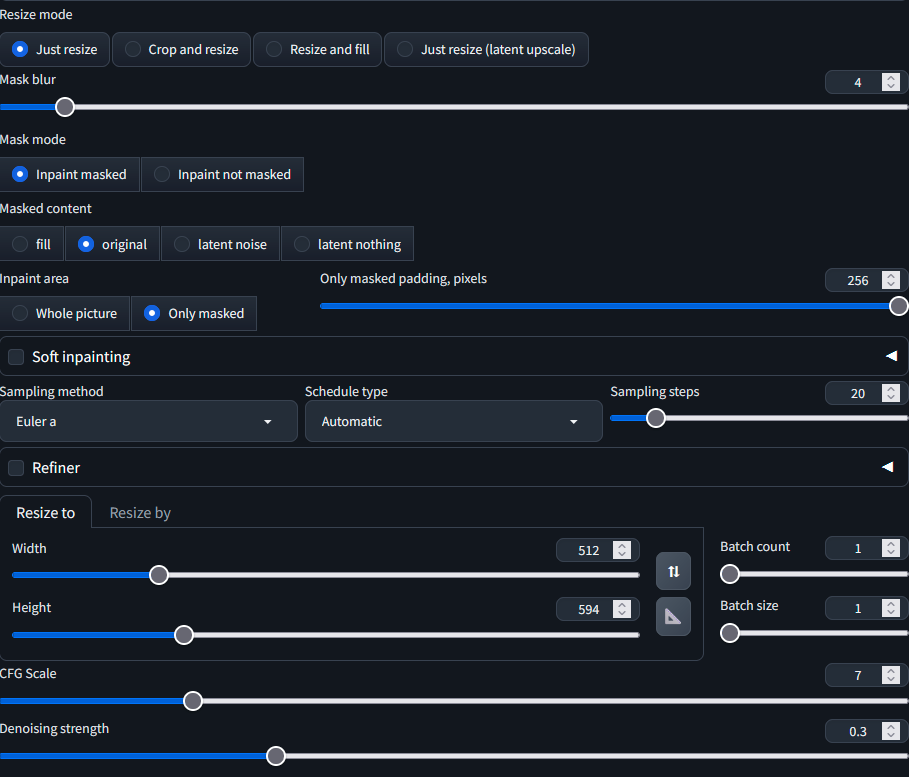The height and width of the screenshot is (777, 909).
Task: Click the CFG Scale stepper arrows
Action: (x=891, y=676)
